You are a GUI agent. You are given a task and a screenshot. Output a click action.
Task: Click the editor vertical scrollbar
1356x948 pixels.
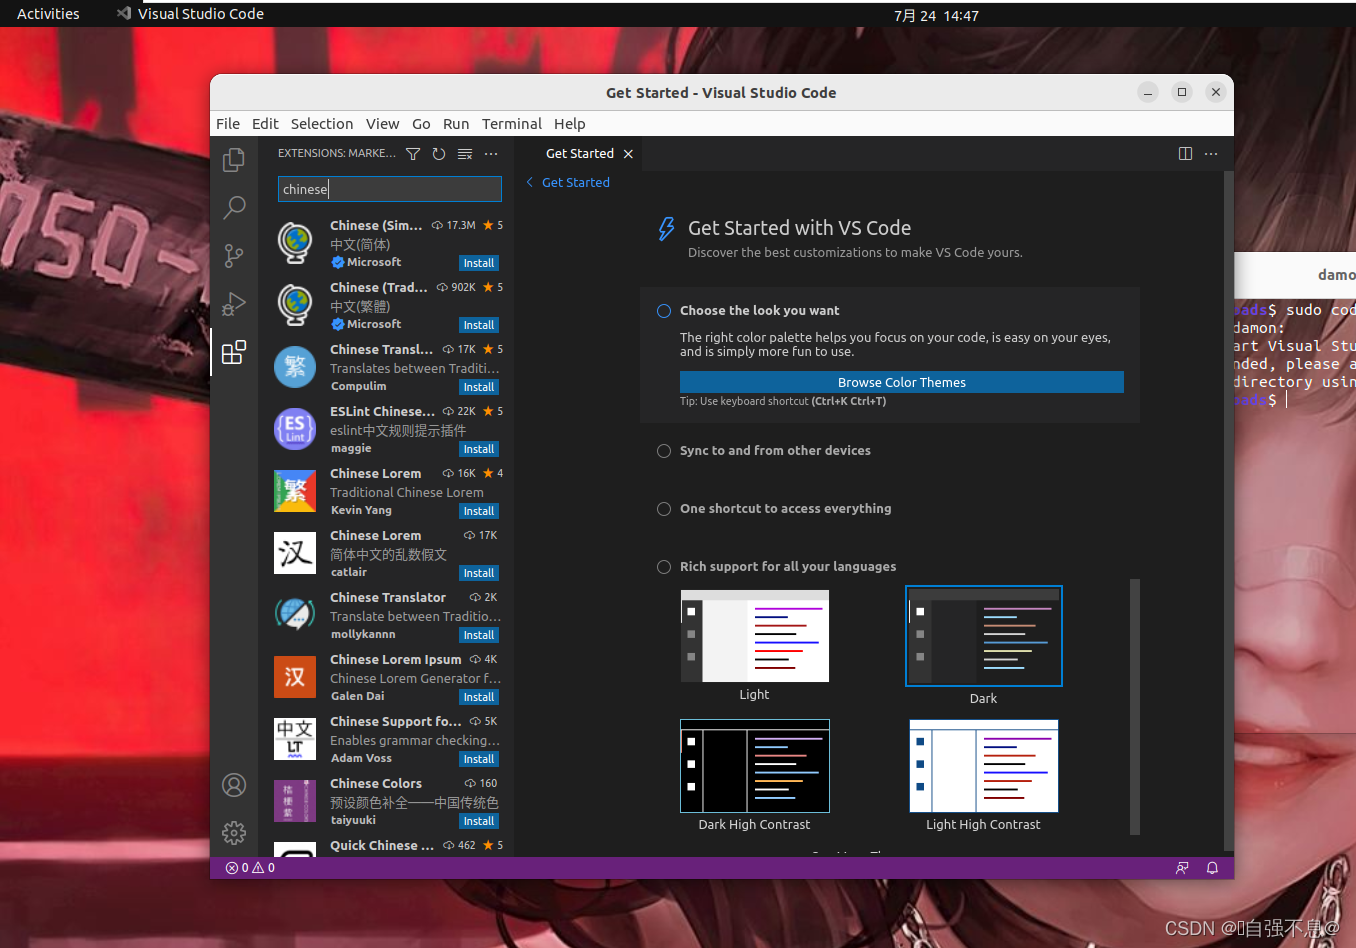coord(1229,510)
